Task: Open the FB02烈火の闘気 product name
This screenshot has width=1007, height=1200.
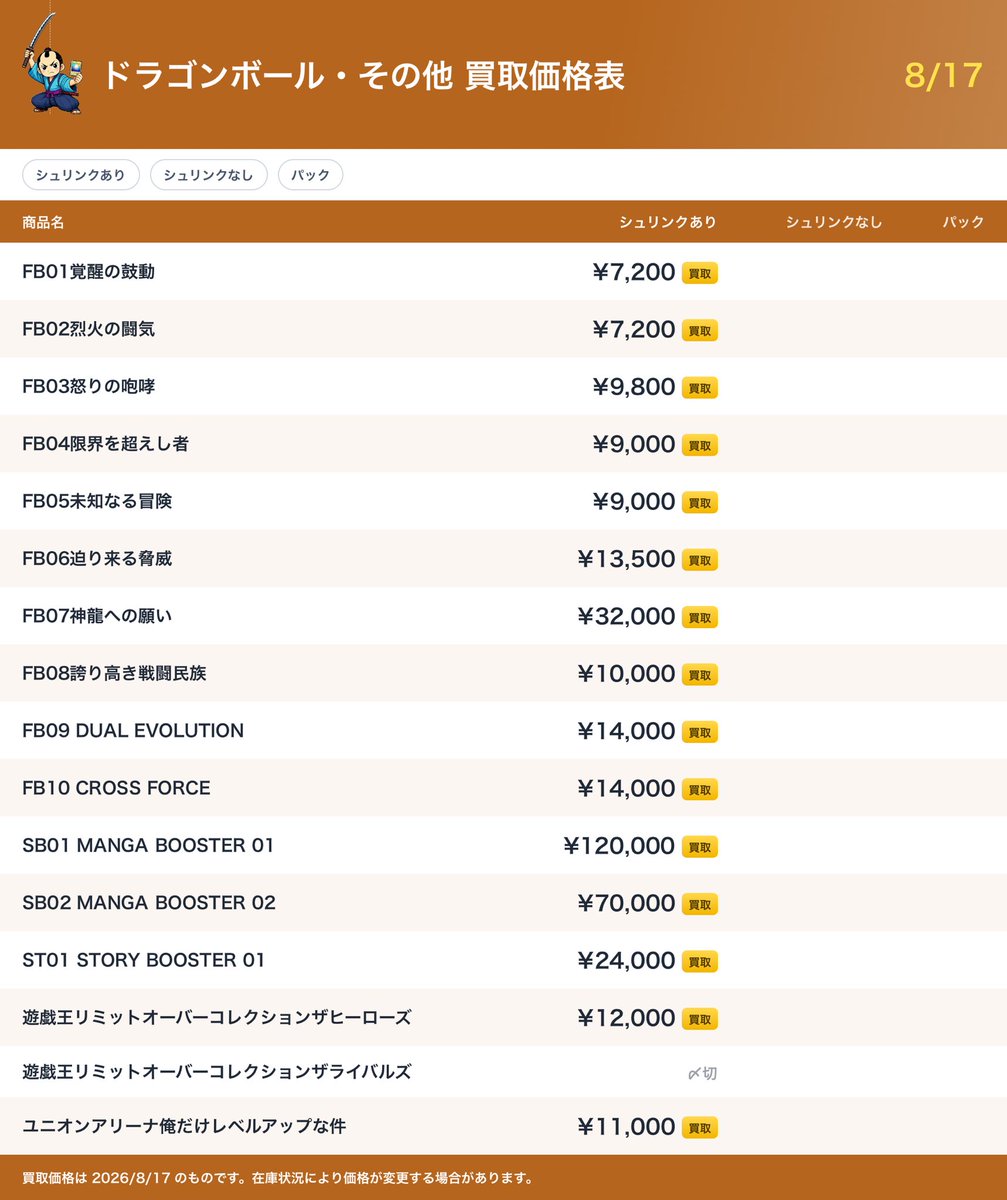Action: coord(88,329)
